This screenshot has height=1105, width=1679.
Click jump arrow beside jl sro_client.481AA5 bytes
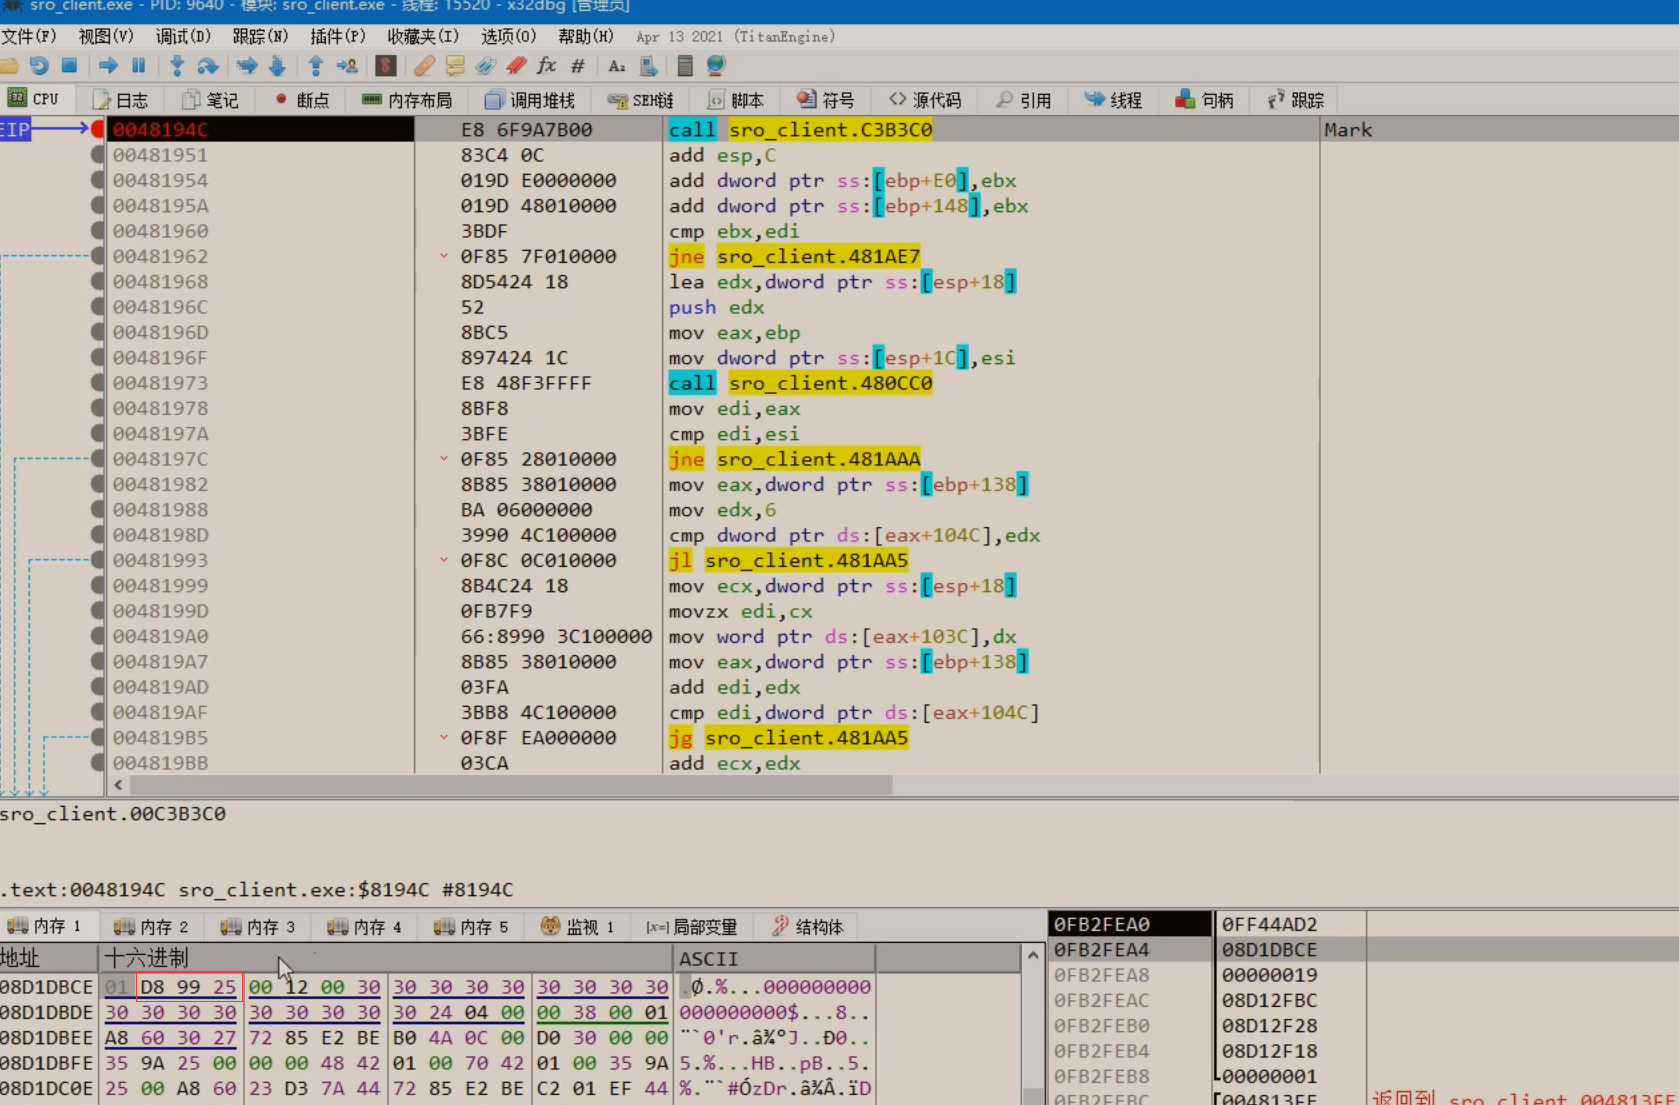(x=443, y=560)
